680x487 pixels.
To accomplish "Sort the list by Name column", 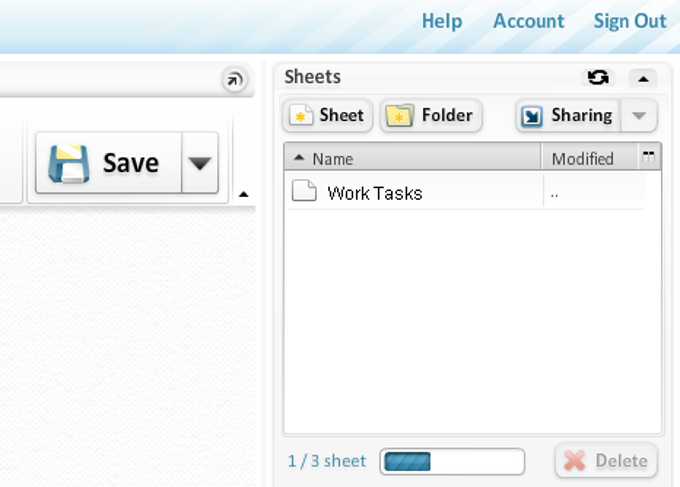I will pyautogui.click(x=412, y=158).
